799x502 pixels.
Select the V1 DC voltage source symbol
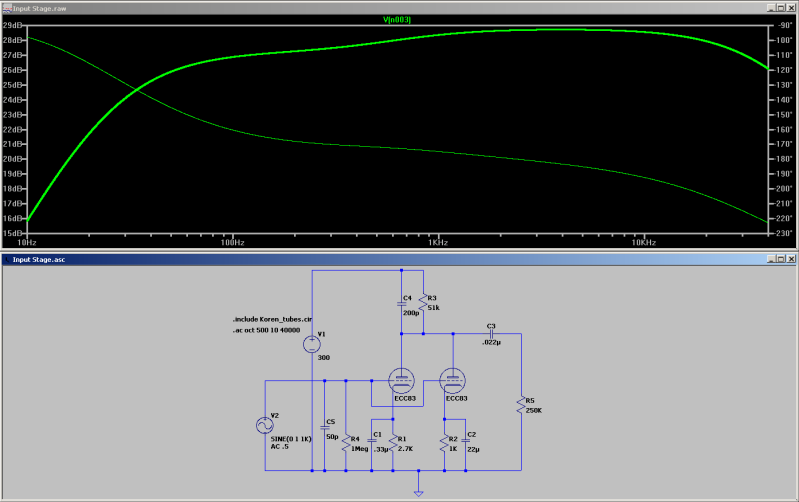(312, 345)
